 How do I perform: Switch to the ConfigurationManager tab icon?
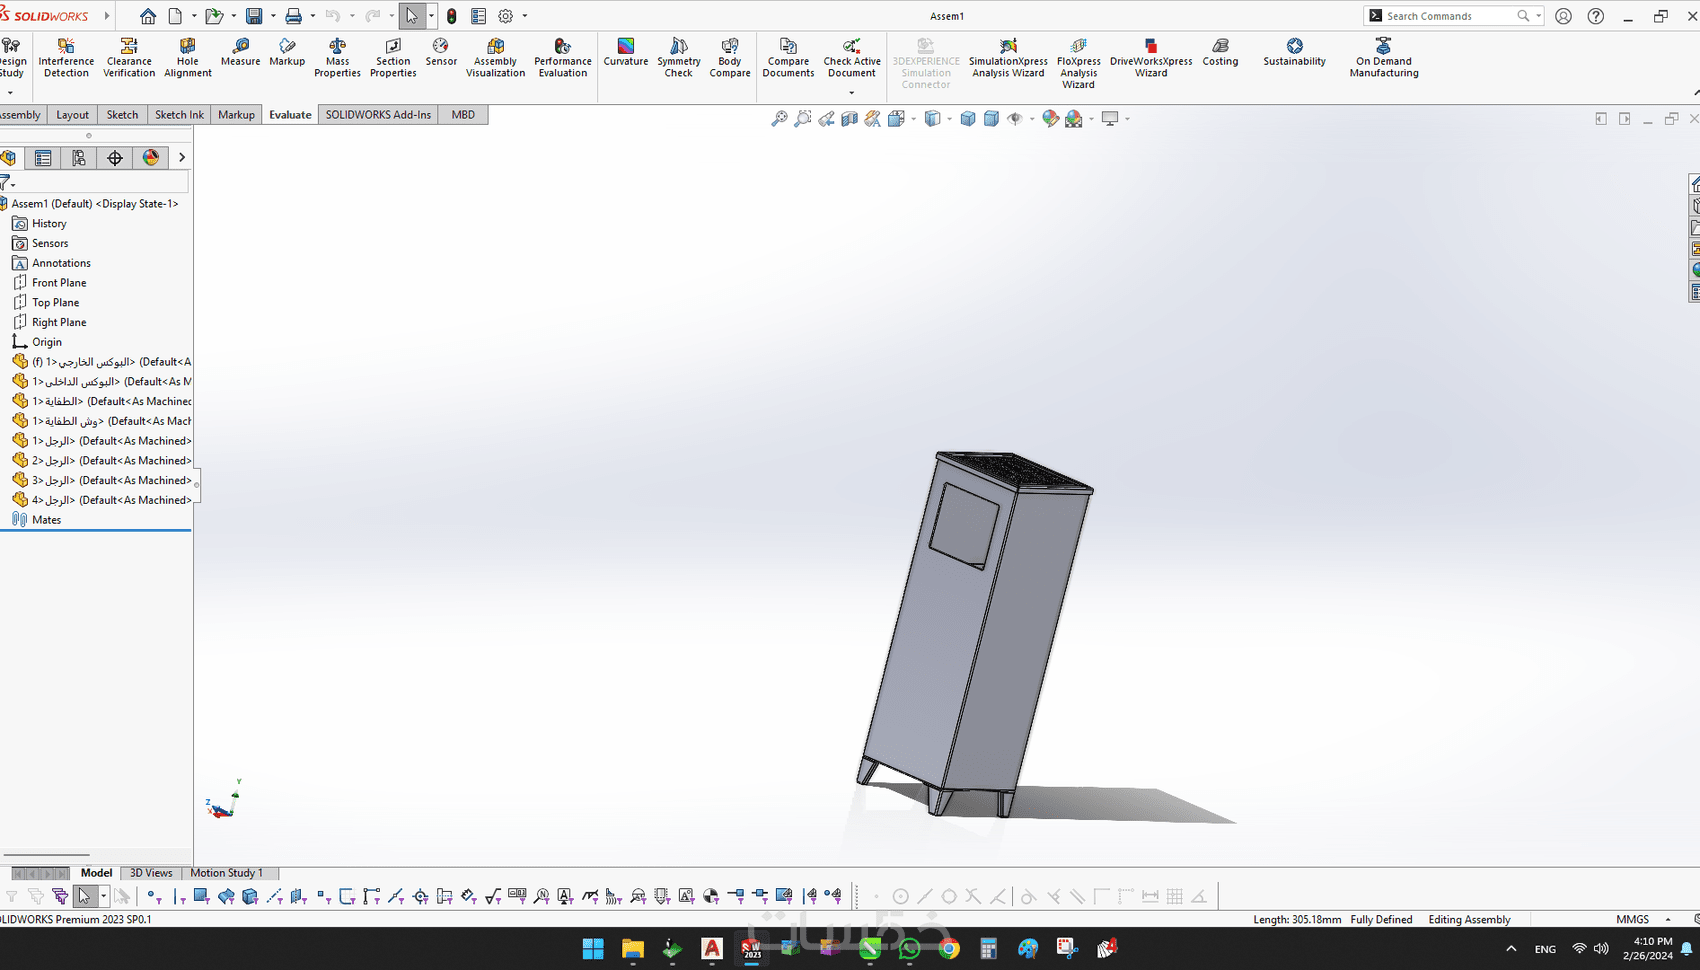pos(79,158)
